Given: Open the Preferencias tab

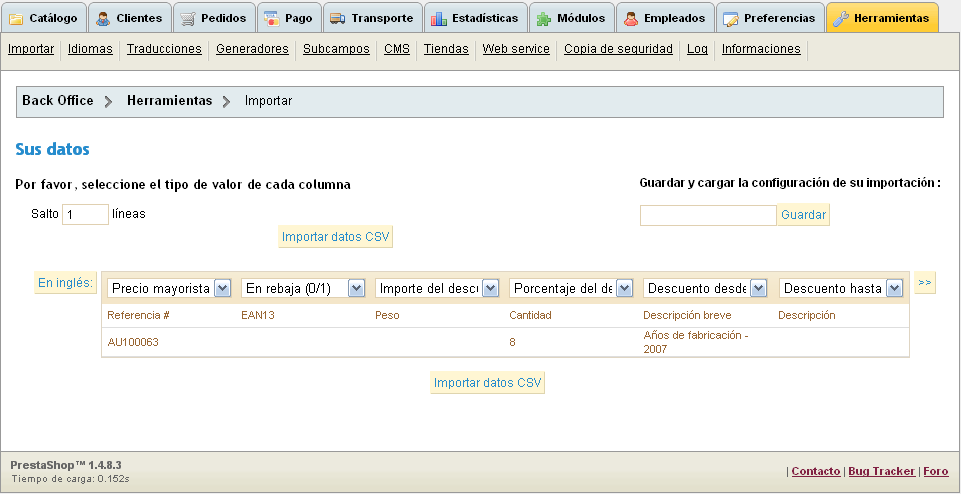Looking at the screenshot, I should click(770, 18).
